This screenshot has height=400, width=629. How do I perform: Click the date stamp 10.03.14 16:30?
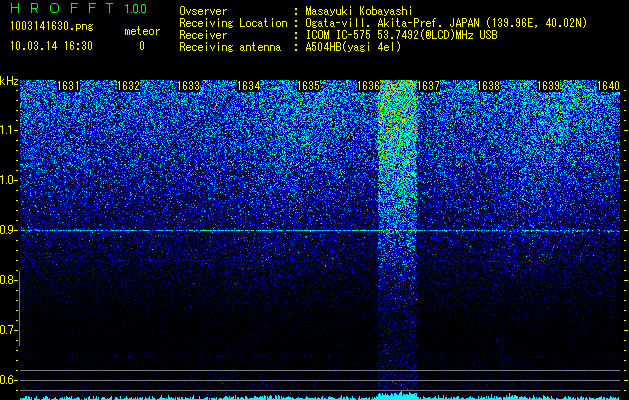tap(51, 46)
